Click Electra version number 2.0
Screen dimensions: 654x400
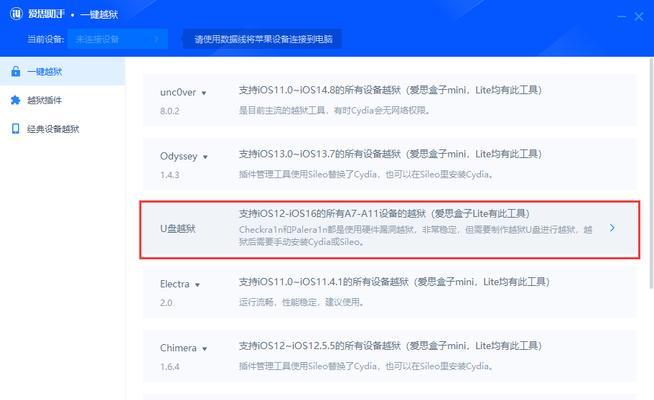point(166,303)
